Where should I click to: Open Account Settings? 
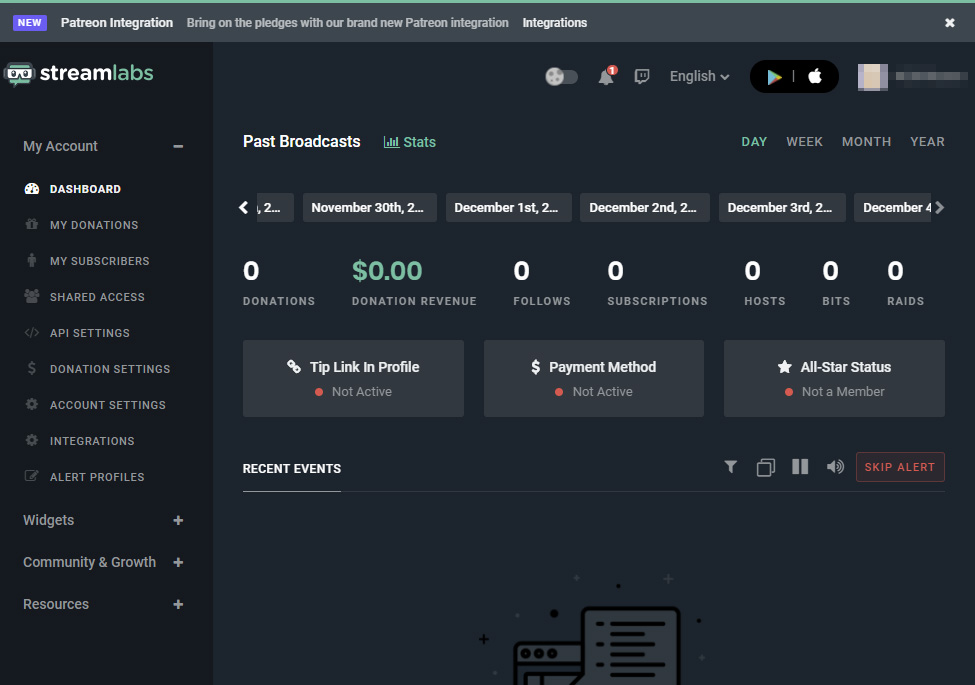tap(108, 405)
